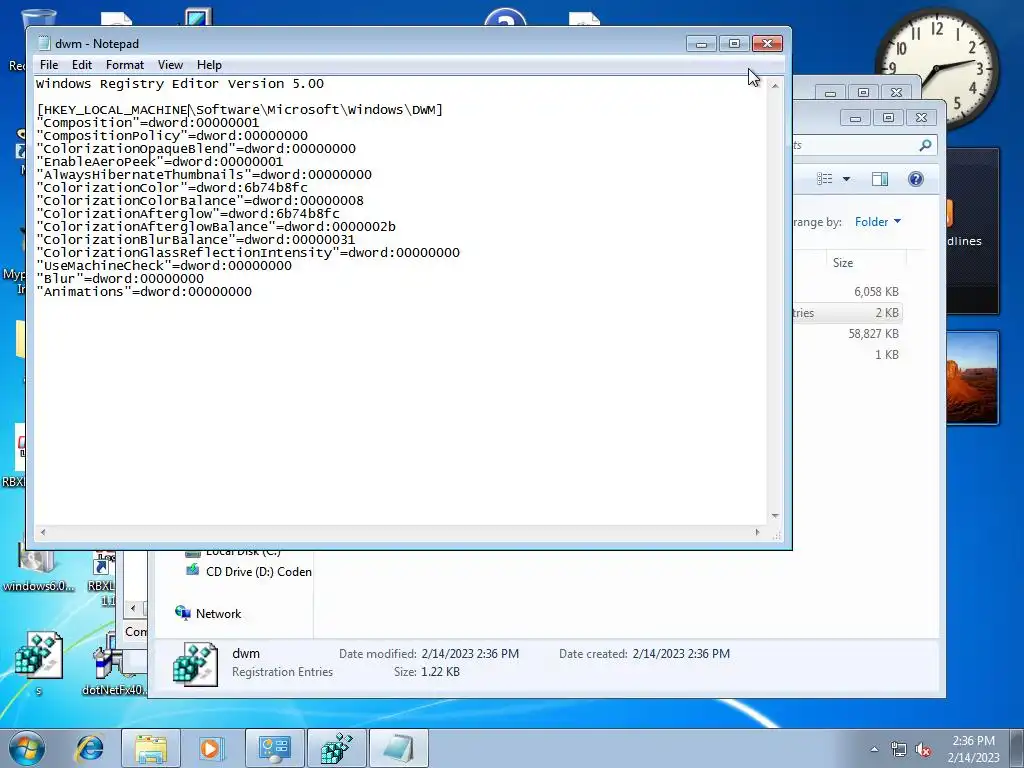Open the Edit menu in Notepad

(82, 65)
